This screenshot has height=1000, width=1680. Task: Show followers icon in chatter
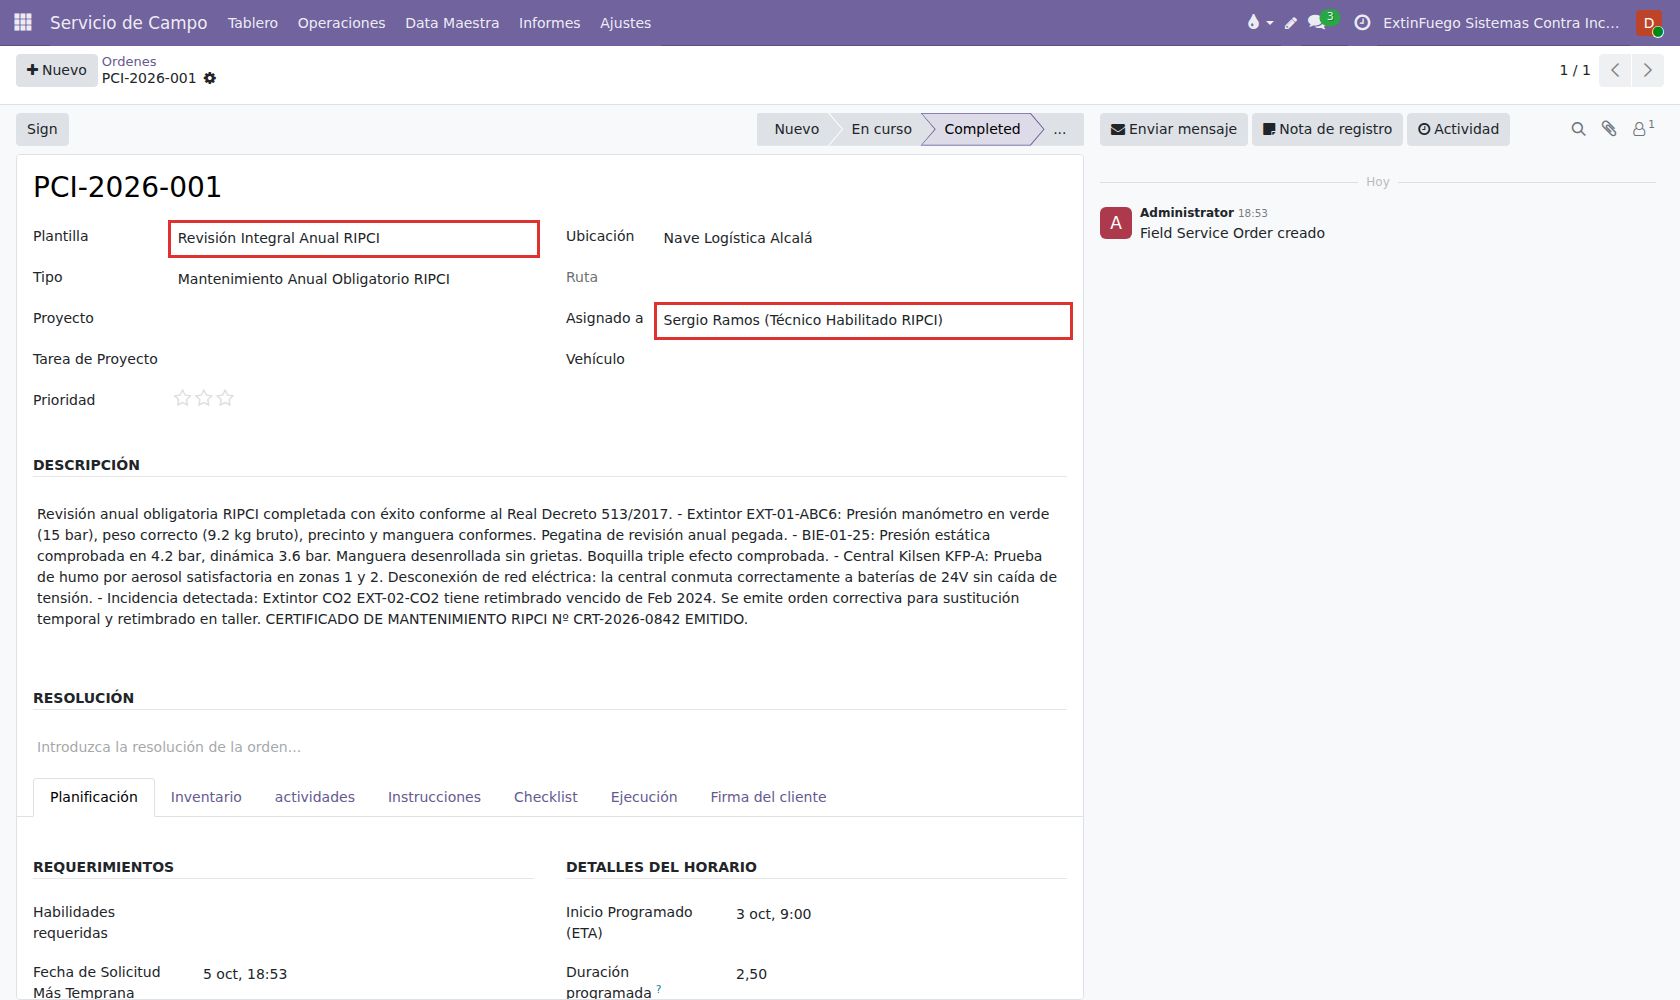pyautogui.click(x=1643, y=128)
